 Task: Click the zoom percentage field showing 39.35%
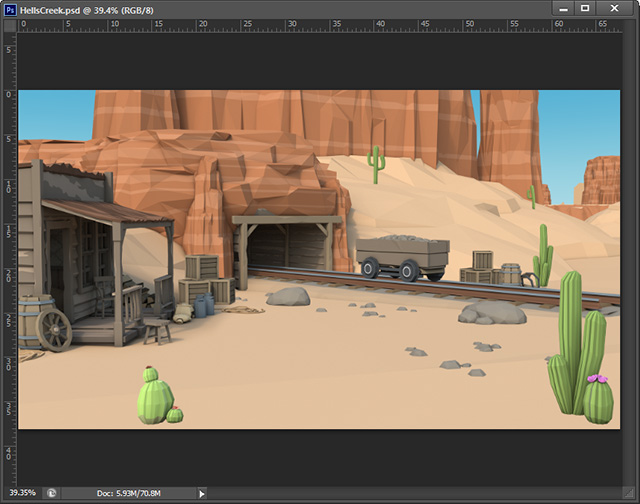click(21, 493)
